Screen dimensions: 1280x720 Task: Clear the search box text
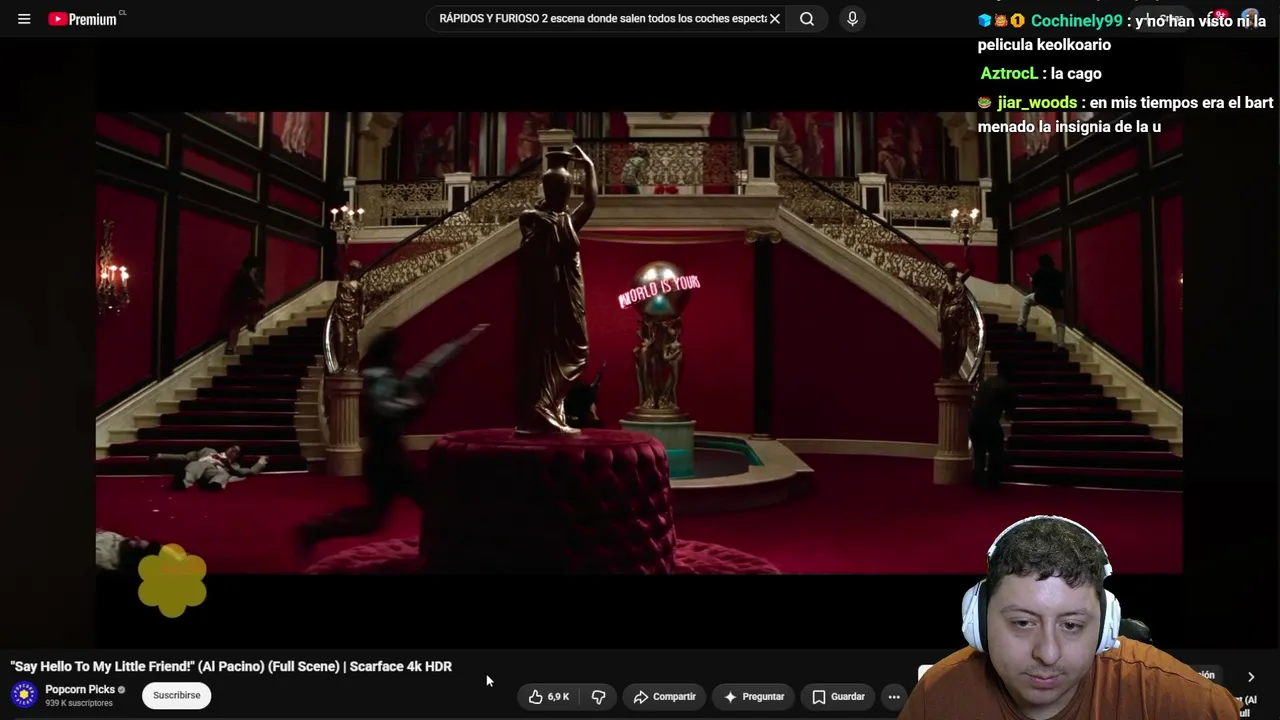774,19
